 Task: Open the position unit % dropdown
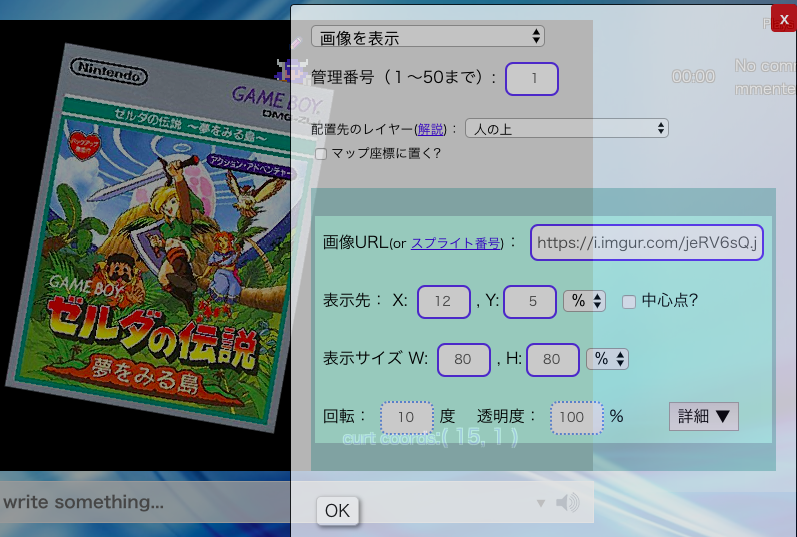584,301
